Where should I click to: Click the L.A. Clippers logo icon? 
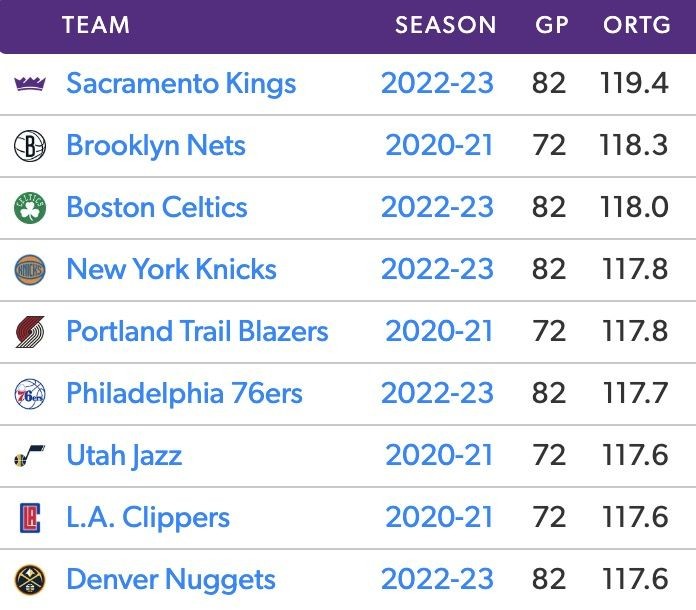pos(30,518)
